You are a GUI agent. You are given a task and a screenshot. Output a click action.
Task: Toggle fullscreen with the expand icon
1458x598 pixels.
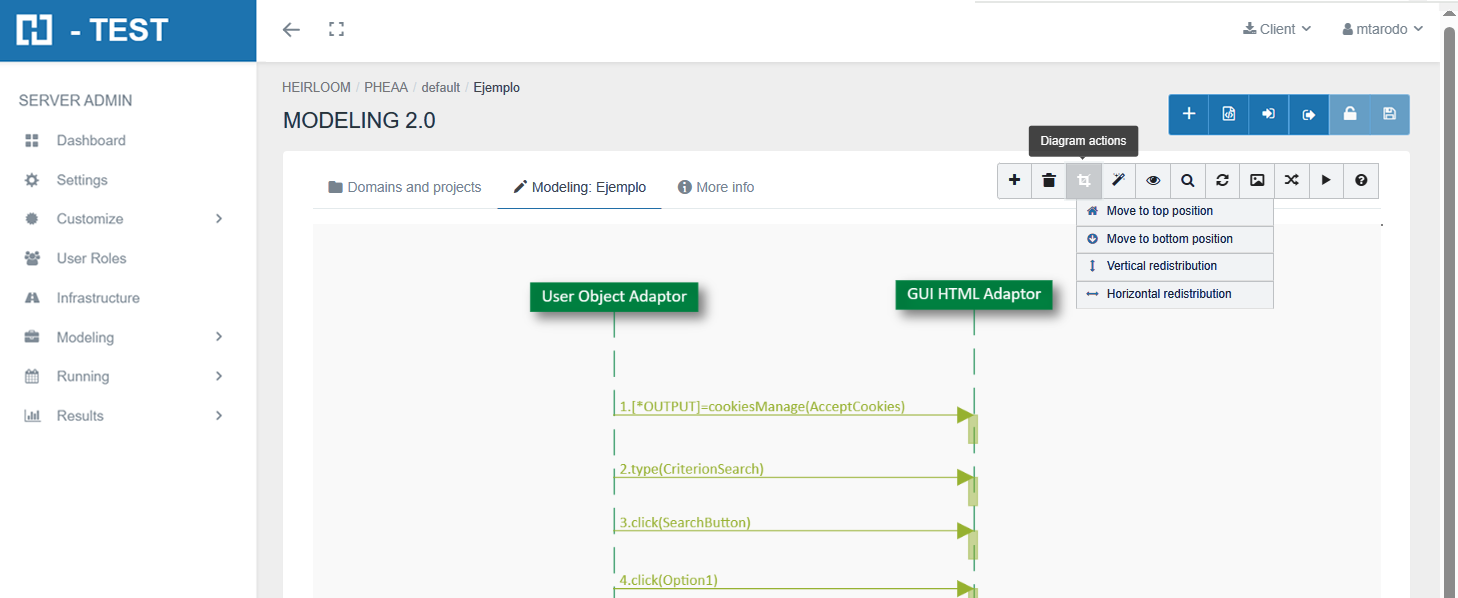tap(337, 30)
